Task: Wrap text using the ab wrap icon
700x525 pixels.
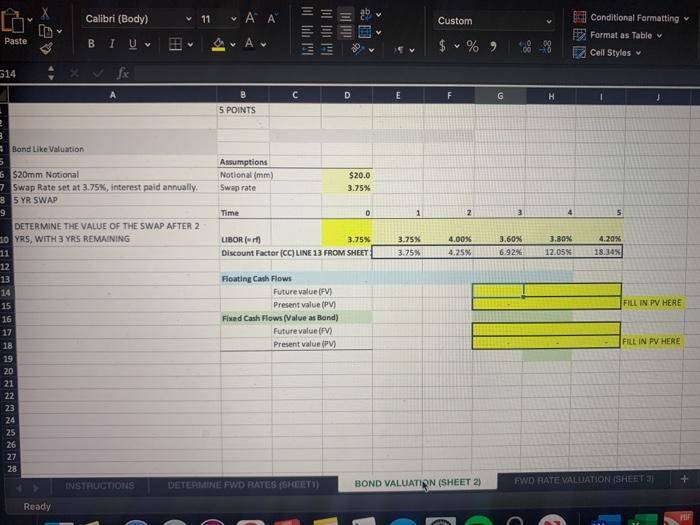Action: tap(365, 14)
